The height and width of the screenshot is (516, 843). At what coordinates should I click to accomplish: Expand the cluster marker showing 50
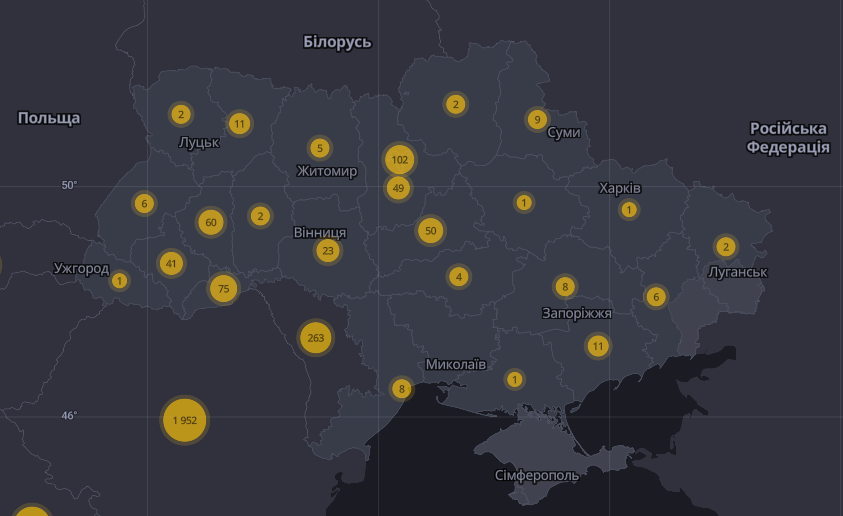(x=431, y=231)
